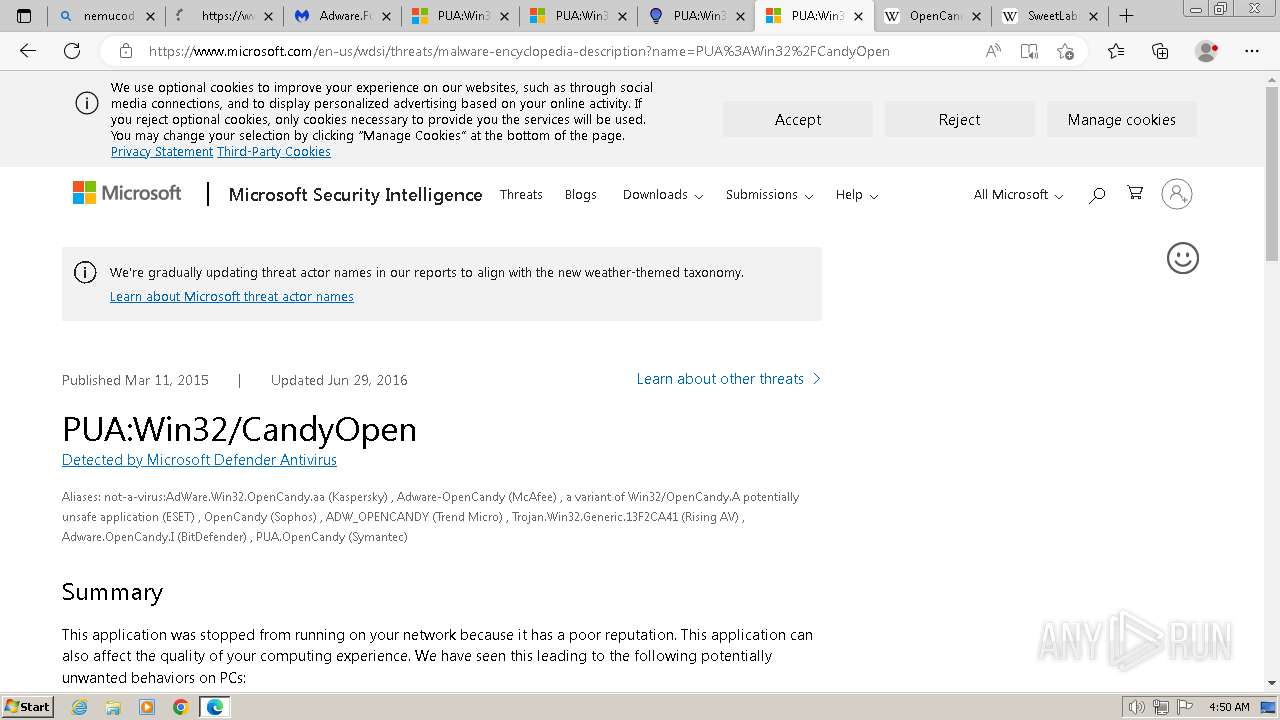Close the Adware.Fo tab
Image resolution: width=1280 pixels, height=720 pixels.
point(386,16)
